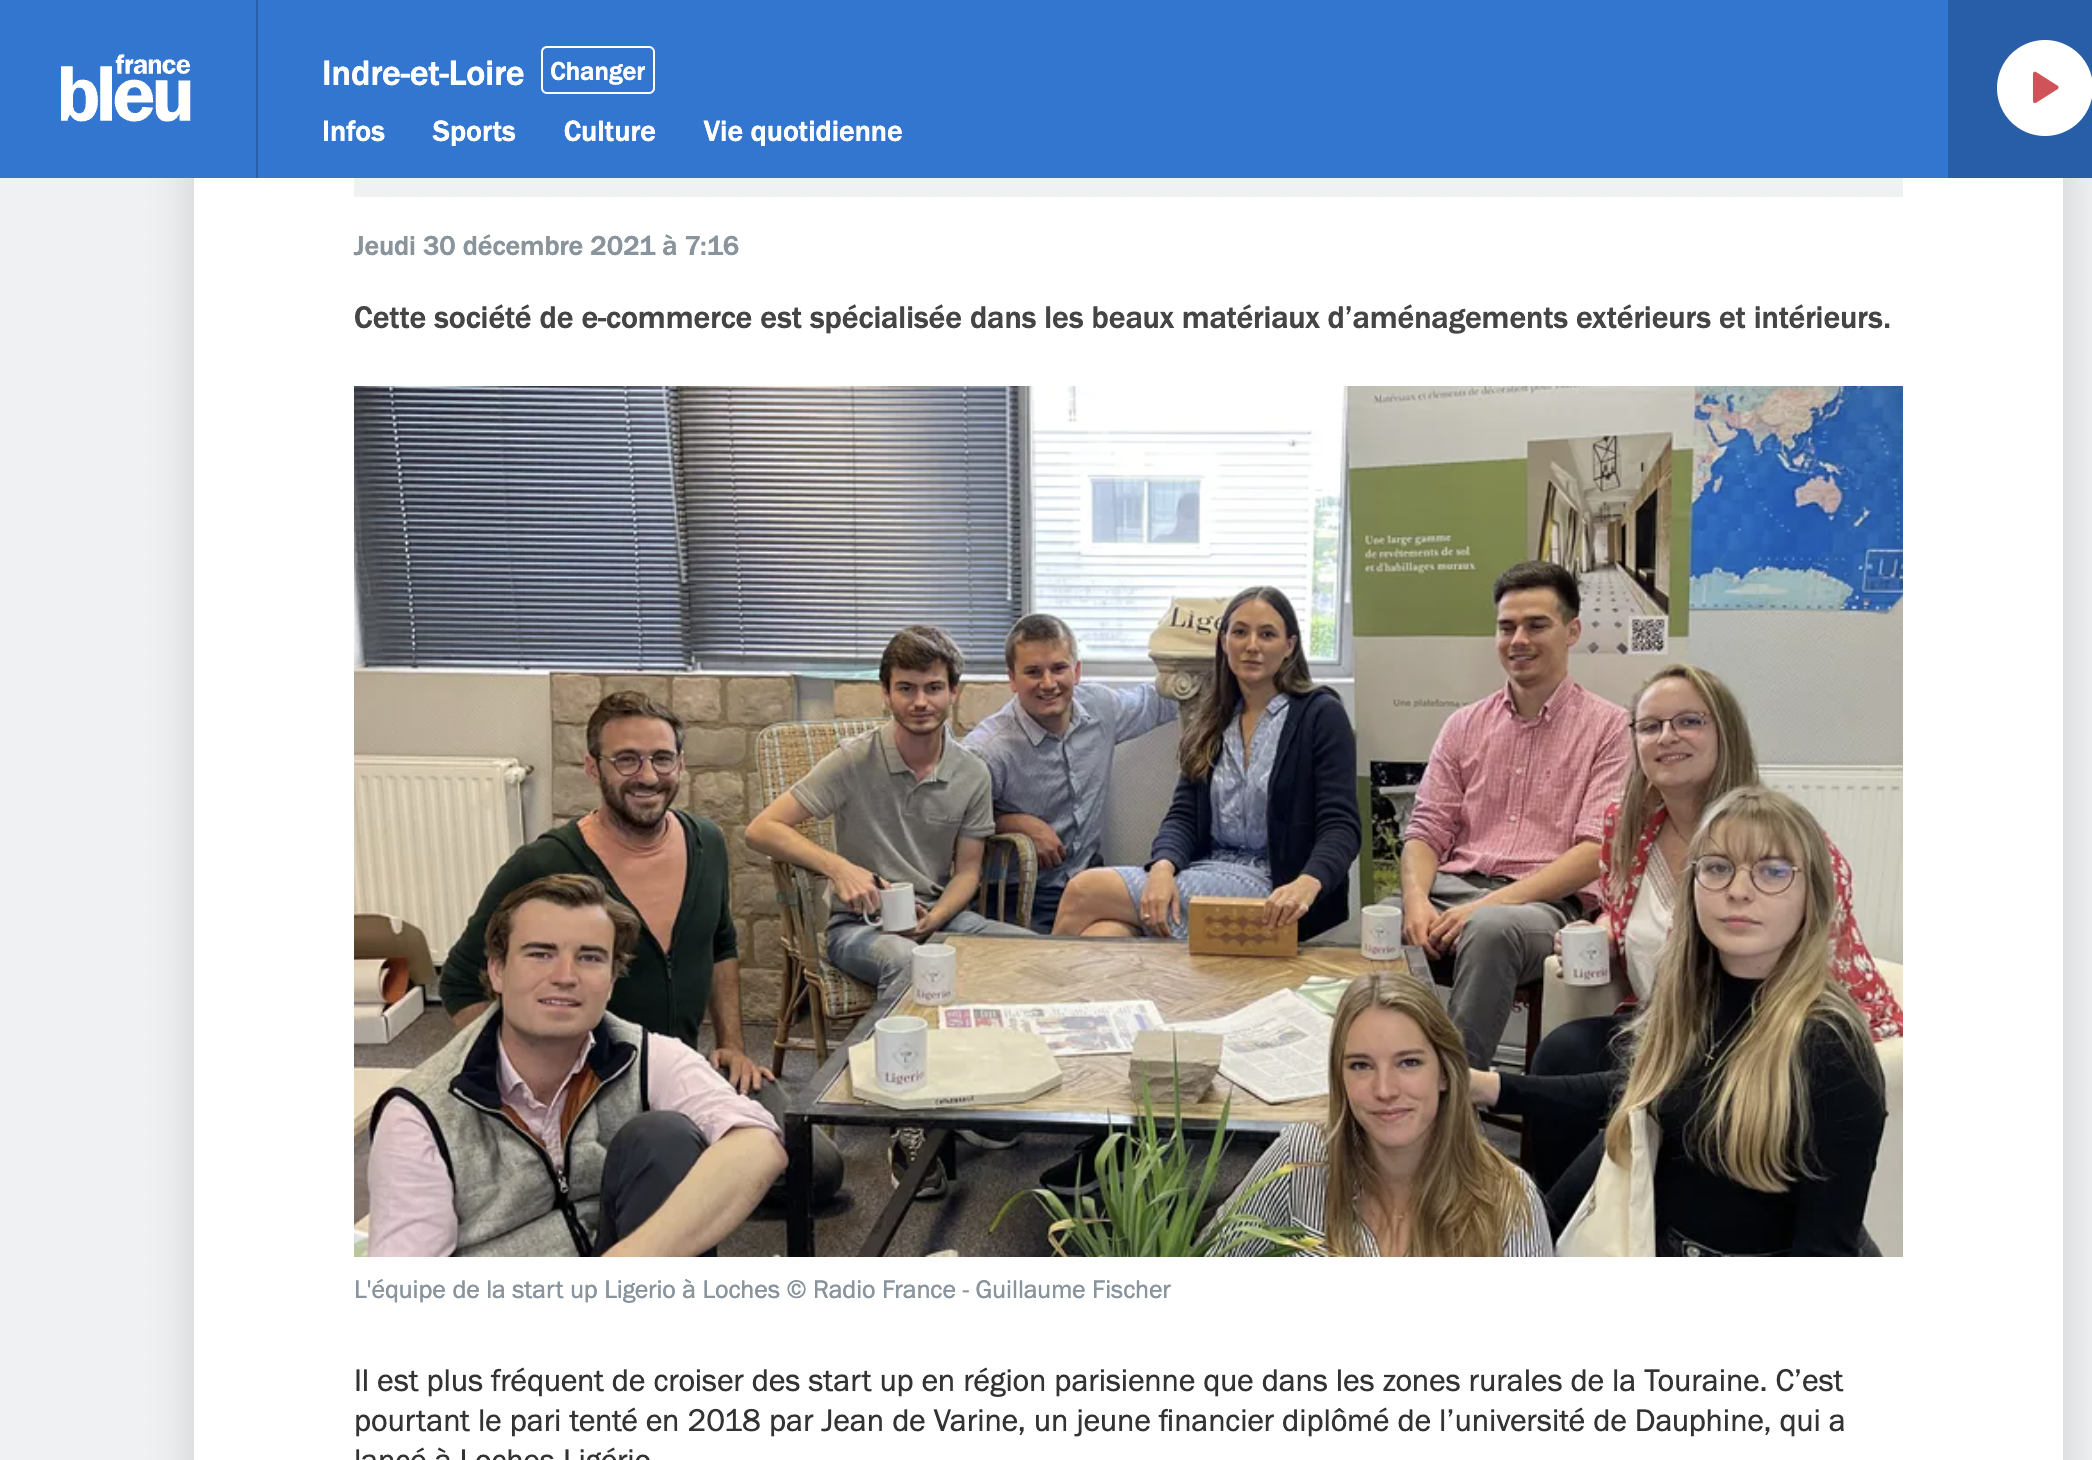This screenshot has width=2092, height=1460.
Task: Click the France Bleu logo
Action: click(125, 88)
